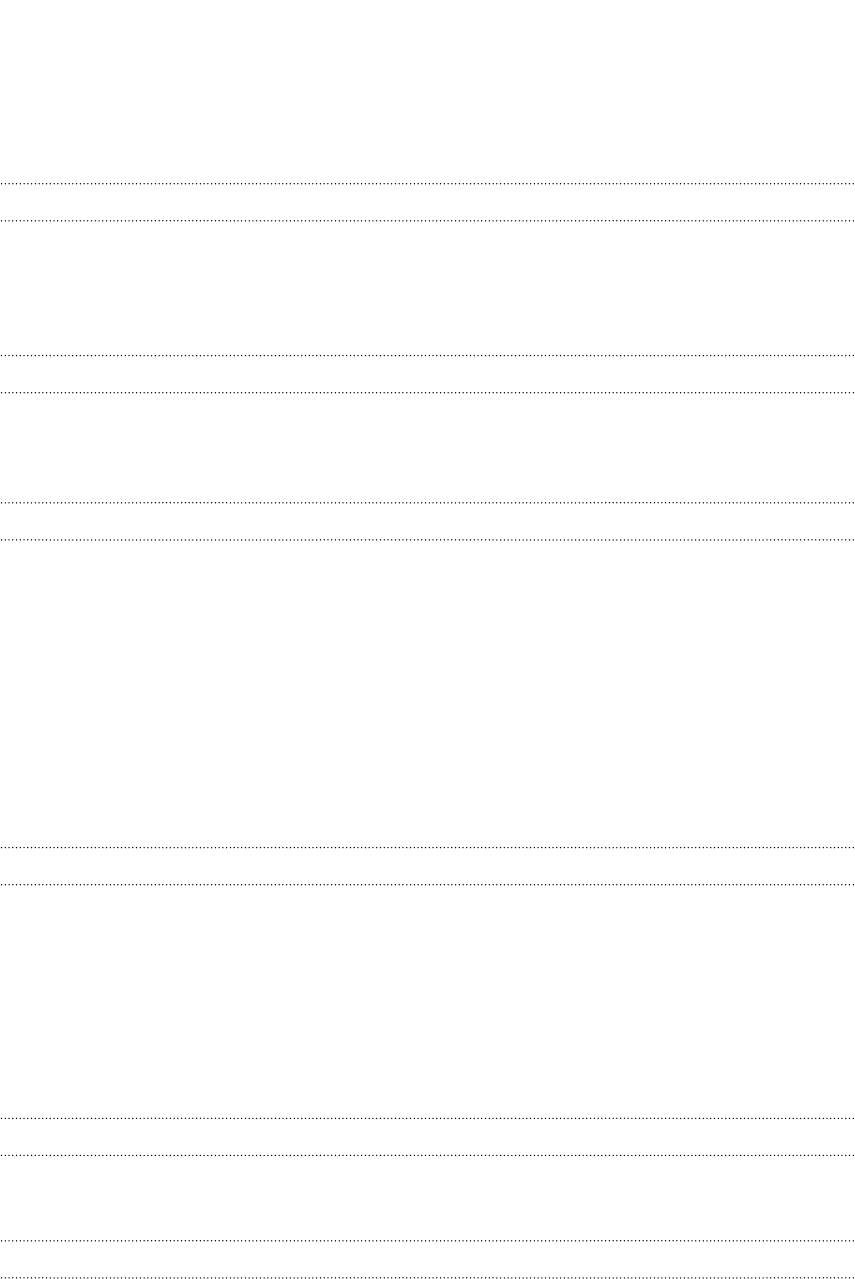This screenshot has width=855, height=1279.
Task: Click the ninth dotted line from top
Action: tap(427, 1118)
